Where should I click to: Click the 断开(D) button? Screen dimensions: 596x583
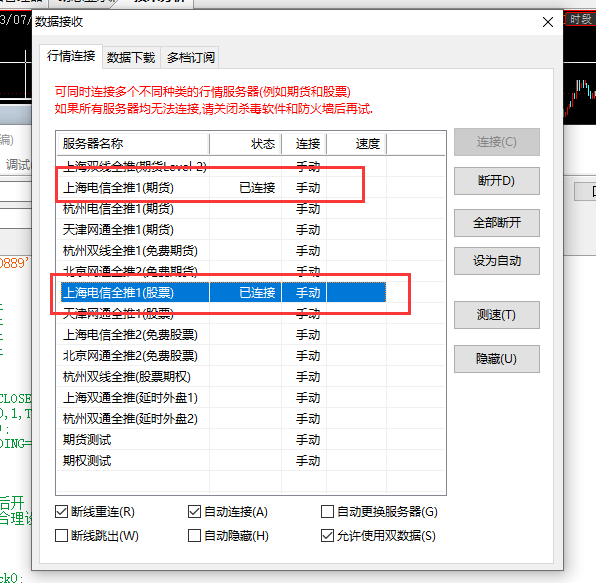pyautogui.click(x=496, y=181)
